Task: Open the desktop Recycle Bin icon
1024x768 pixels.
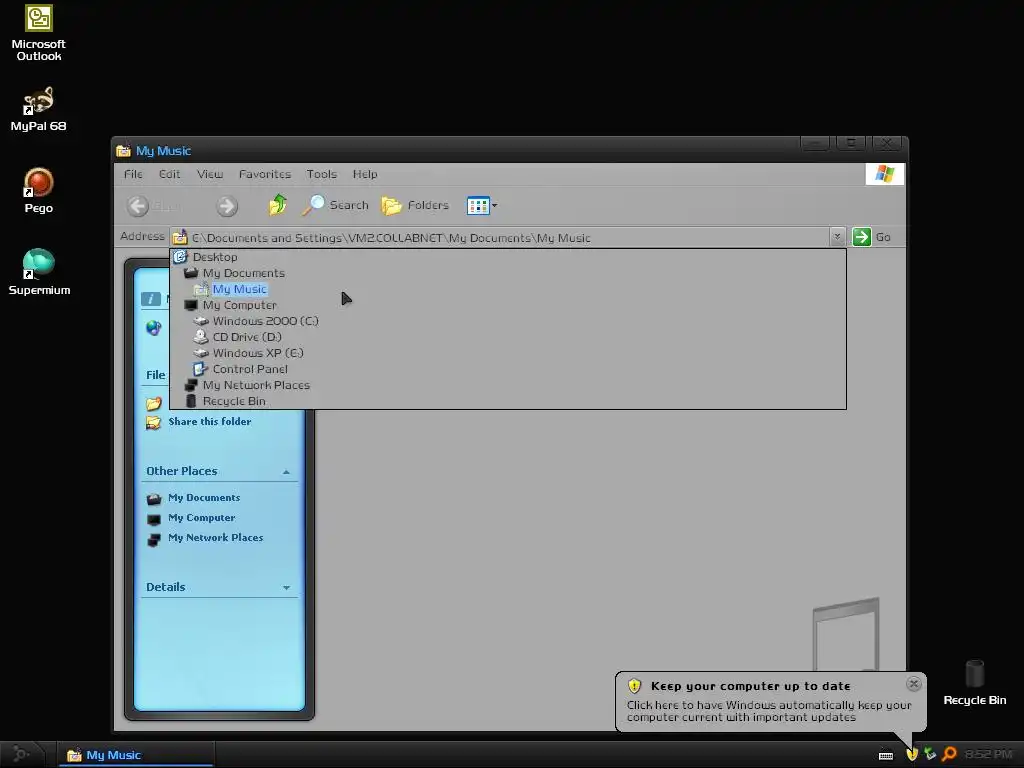Action: 974,682
